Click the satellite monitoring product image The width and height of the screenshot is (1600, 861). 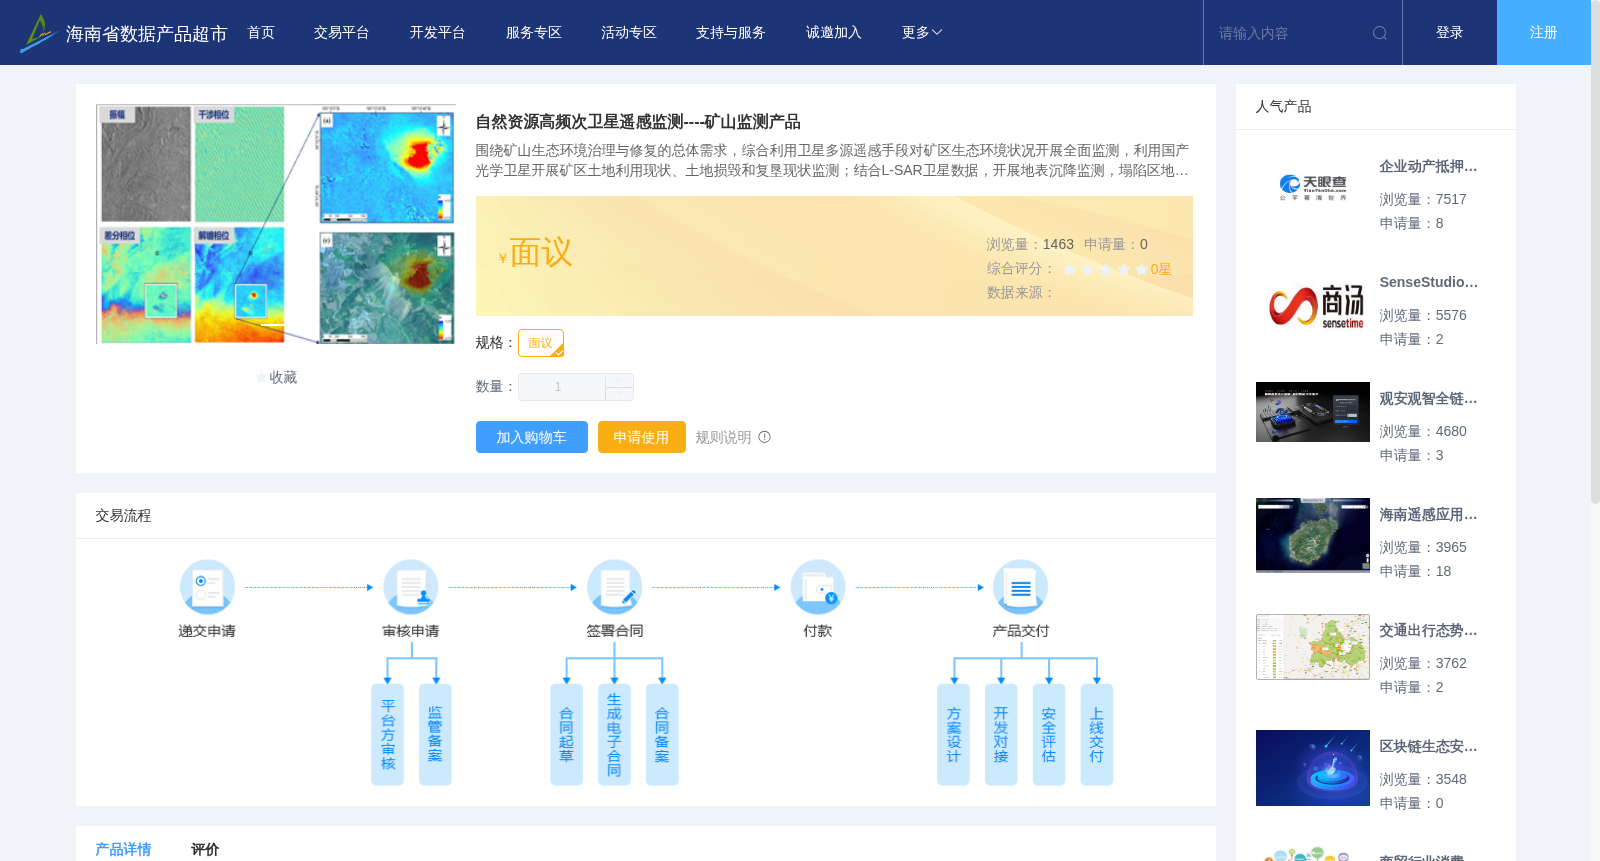point(276,224)
